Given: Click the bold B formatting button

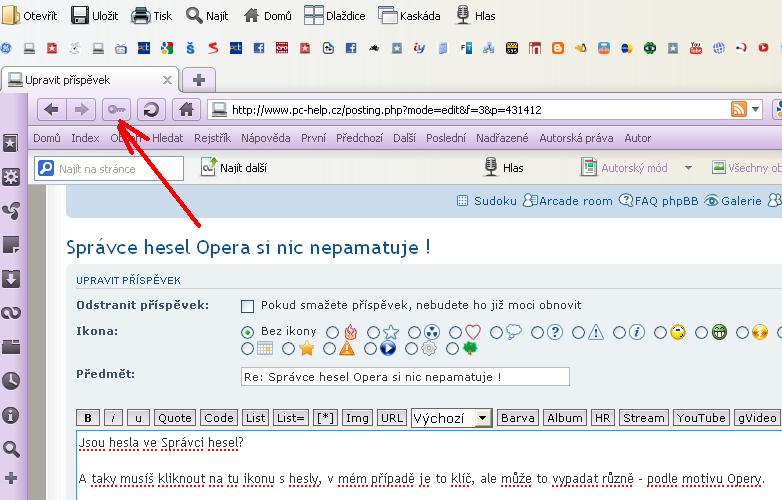Looking at the screenshot, I should coord(88,418).
